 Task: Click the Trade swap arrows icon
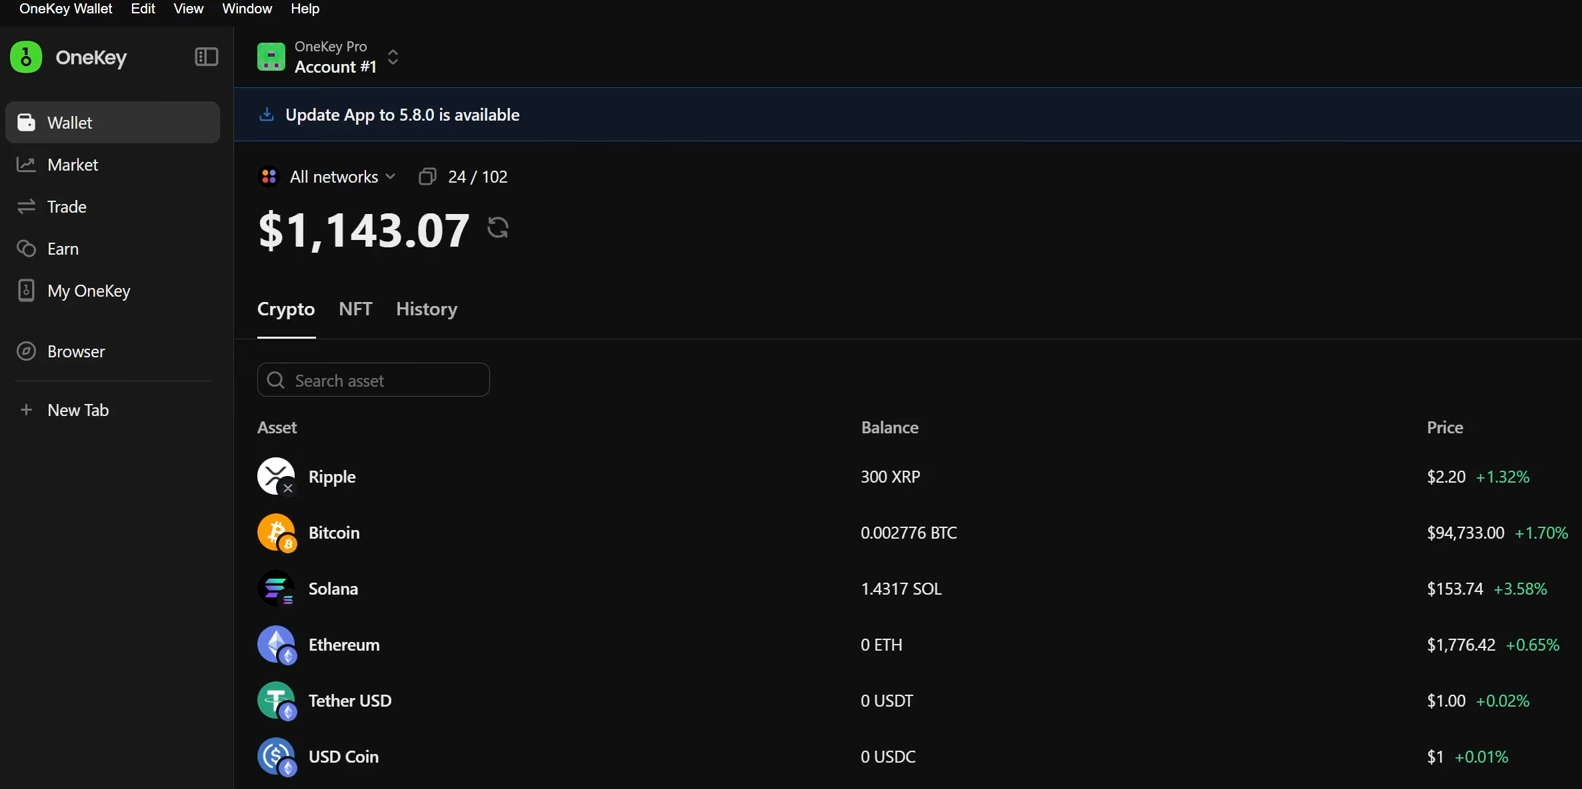click(26, 206)
